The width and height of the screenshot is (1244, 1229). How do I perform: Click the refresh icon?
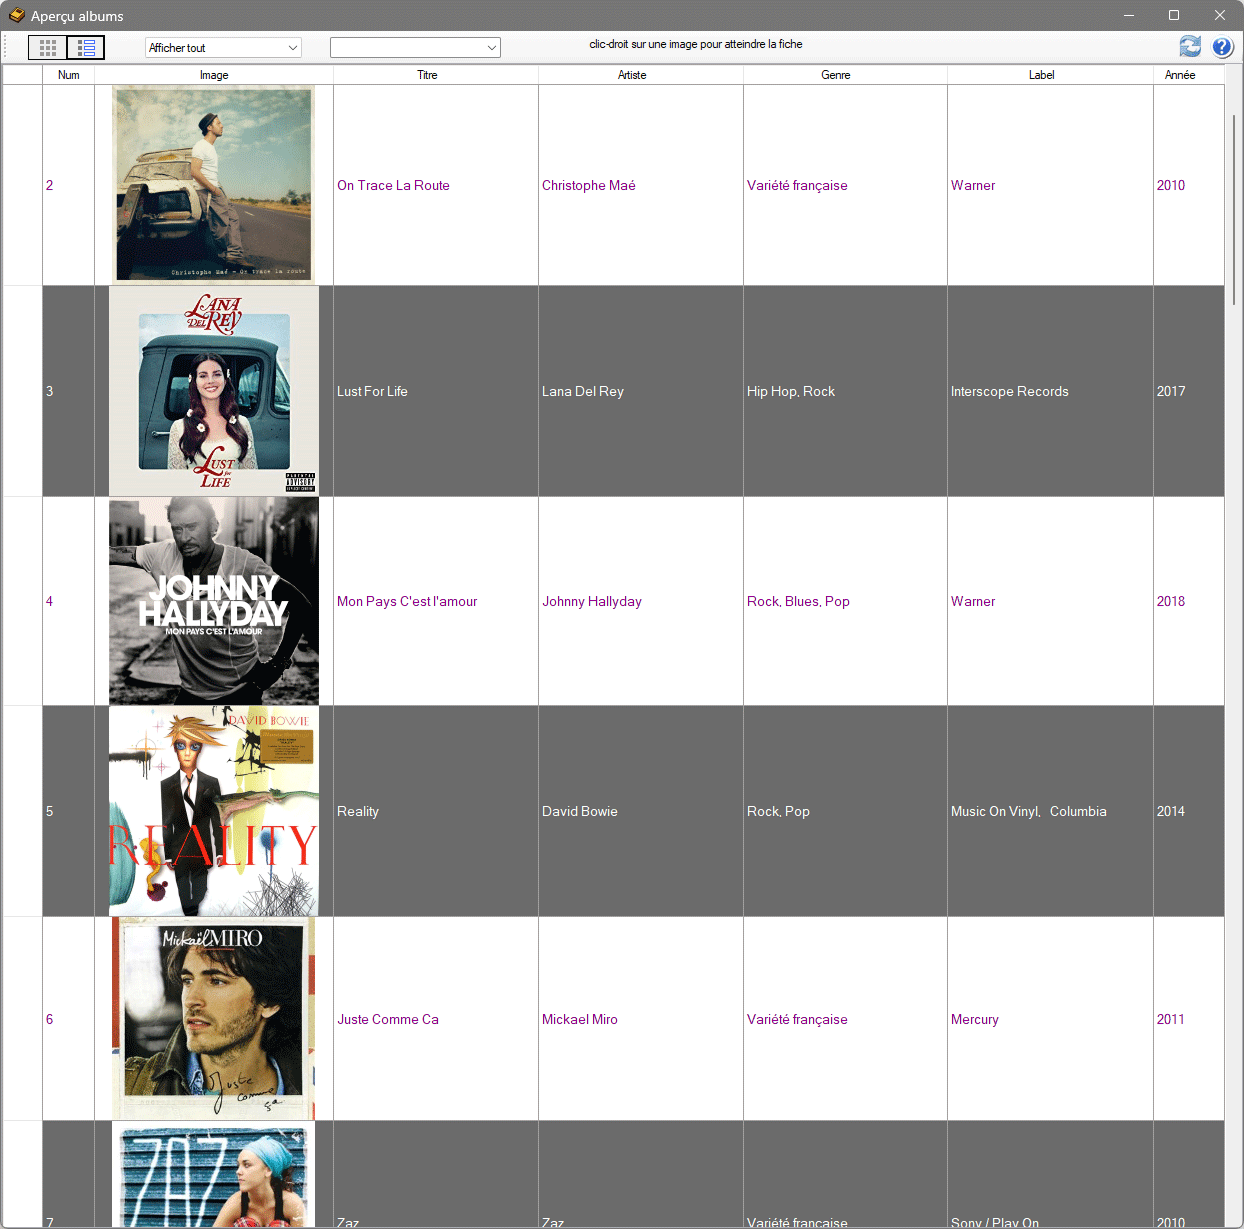coord(1190,46)
